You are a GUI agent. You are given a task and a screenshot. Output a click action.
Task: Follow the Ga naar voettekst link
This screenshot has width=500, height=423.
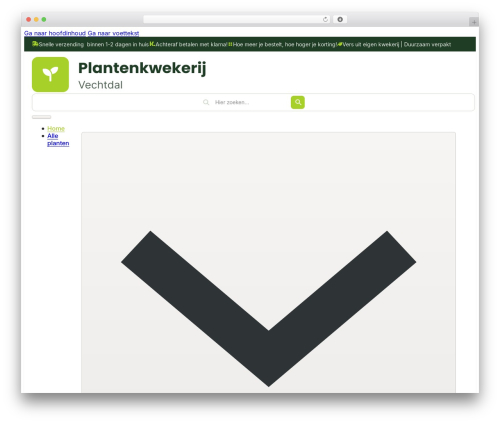click(113, 33)
